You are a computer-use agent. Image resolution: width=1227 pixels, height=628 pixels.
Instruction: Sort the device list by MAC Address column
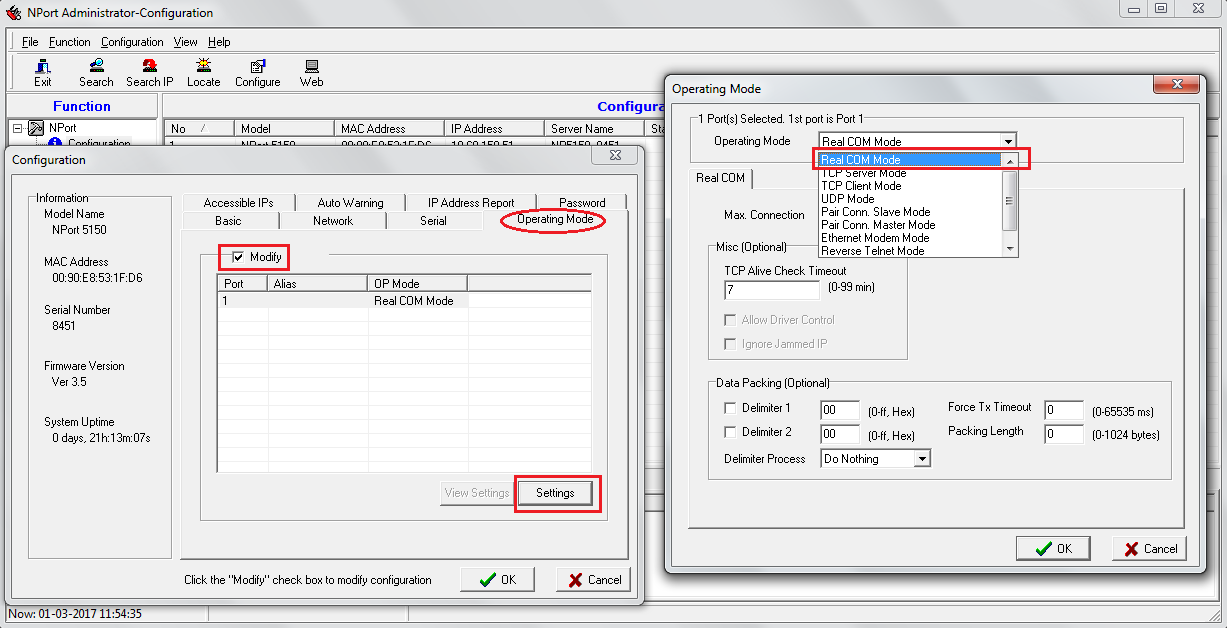(388, 129)
